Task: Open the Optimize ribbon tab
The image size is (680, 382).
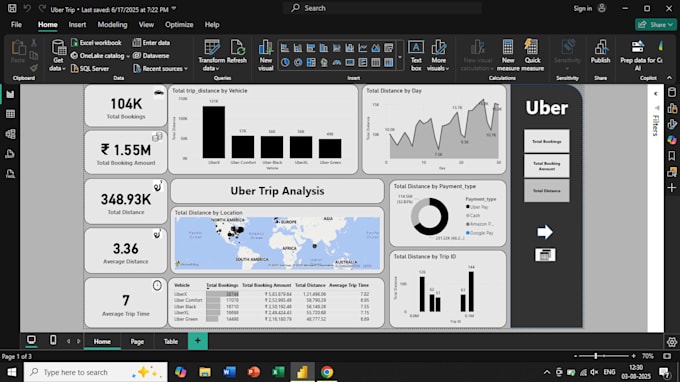Action: (x=179, y=25)
